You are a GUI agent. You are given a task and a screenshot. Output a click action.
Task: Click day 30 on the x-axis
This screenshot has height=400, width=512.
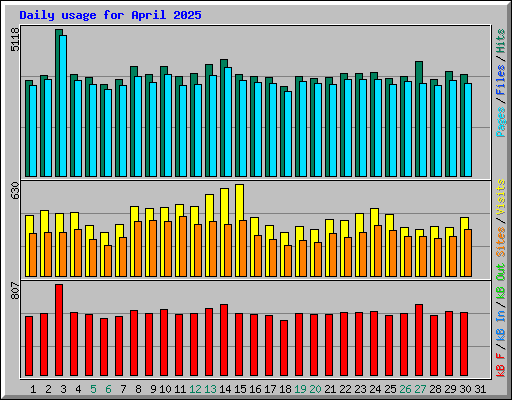[465, 389]
